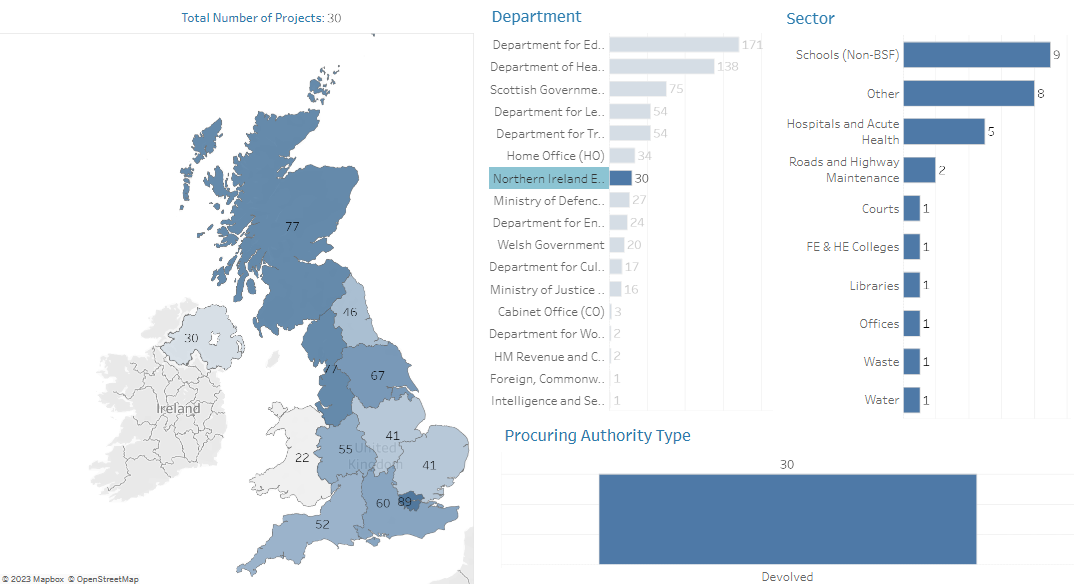This screenshot has height=584, width=1078.
Task: Click the Roads and Highway Maintenance bar
Action: pos(919,170)
